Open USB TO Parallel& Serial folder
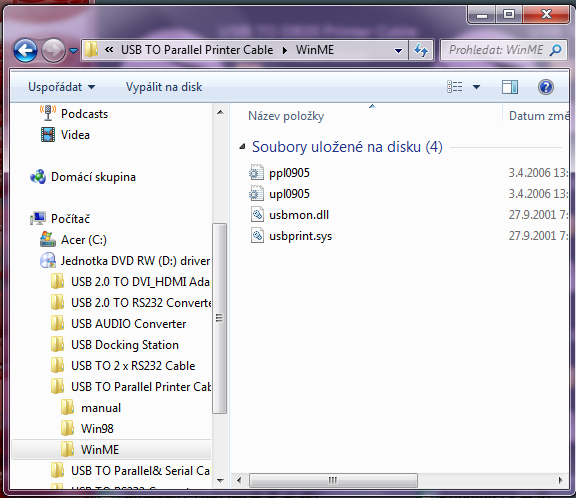Screen dimensions: 576x498 click(x=140, y=471)
